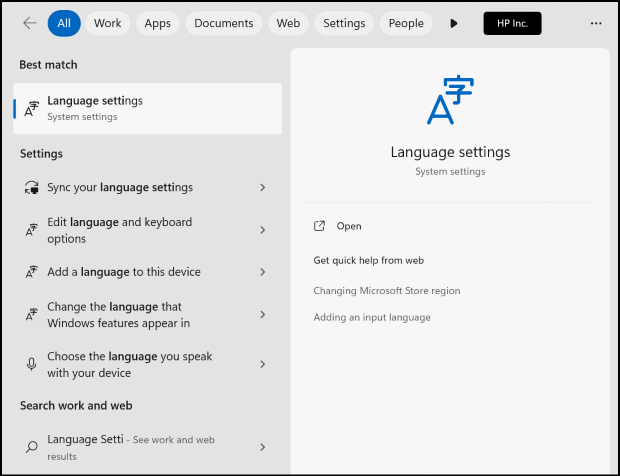
Task: Click microphone icon for speech language
Action: click(x=31, y=365)
